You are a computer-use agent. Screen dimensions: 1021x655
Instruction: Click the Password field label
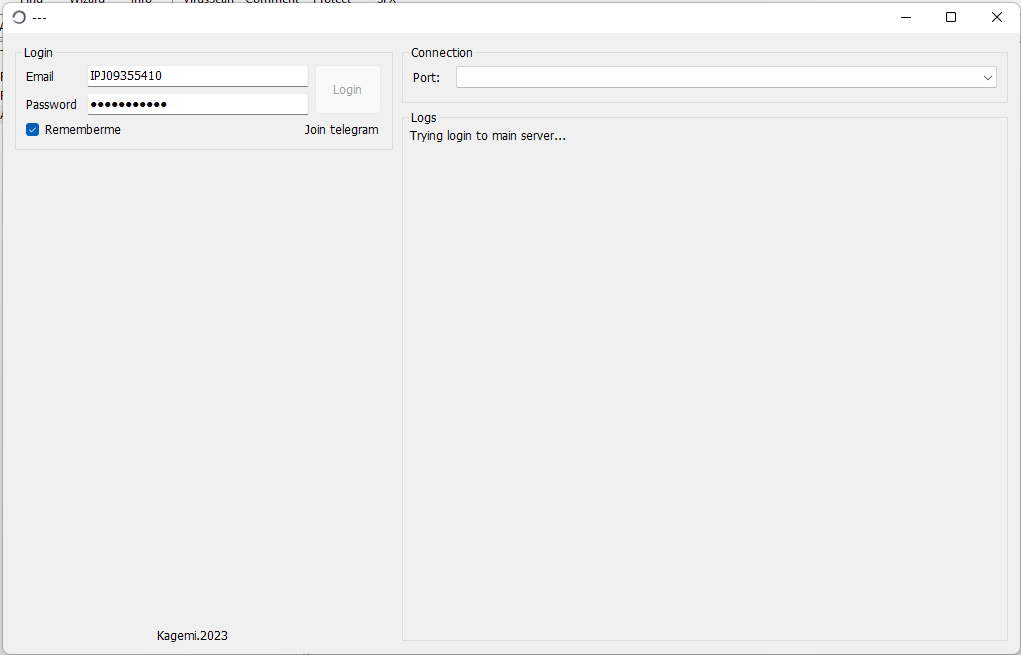51,105
